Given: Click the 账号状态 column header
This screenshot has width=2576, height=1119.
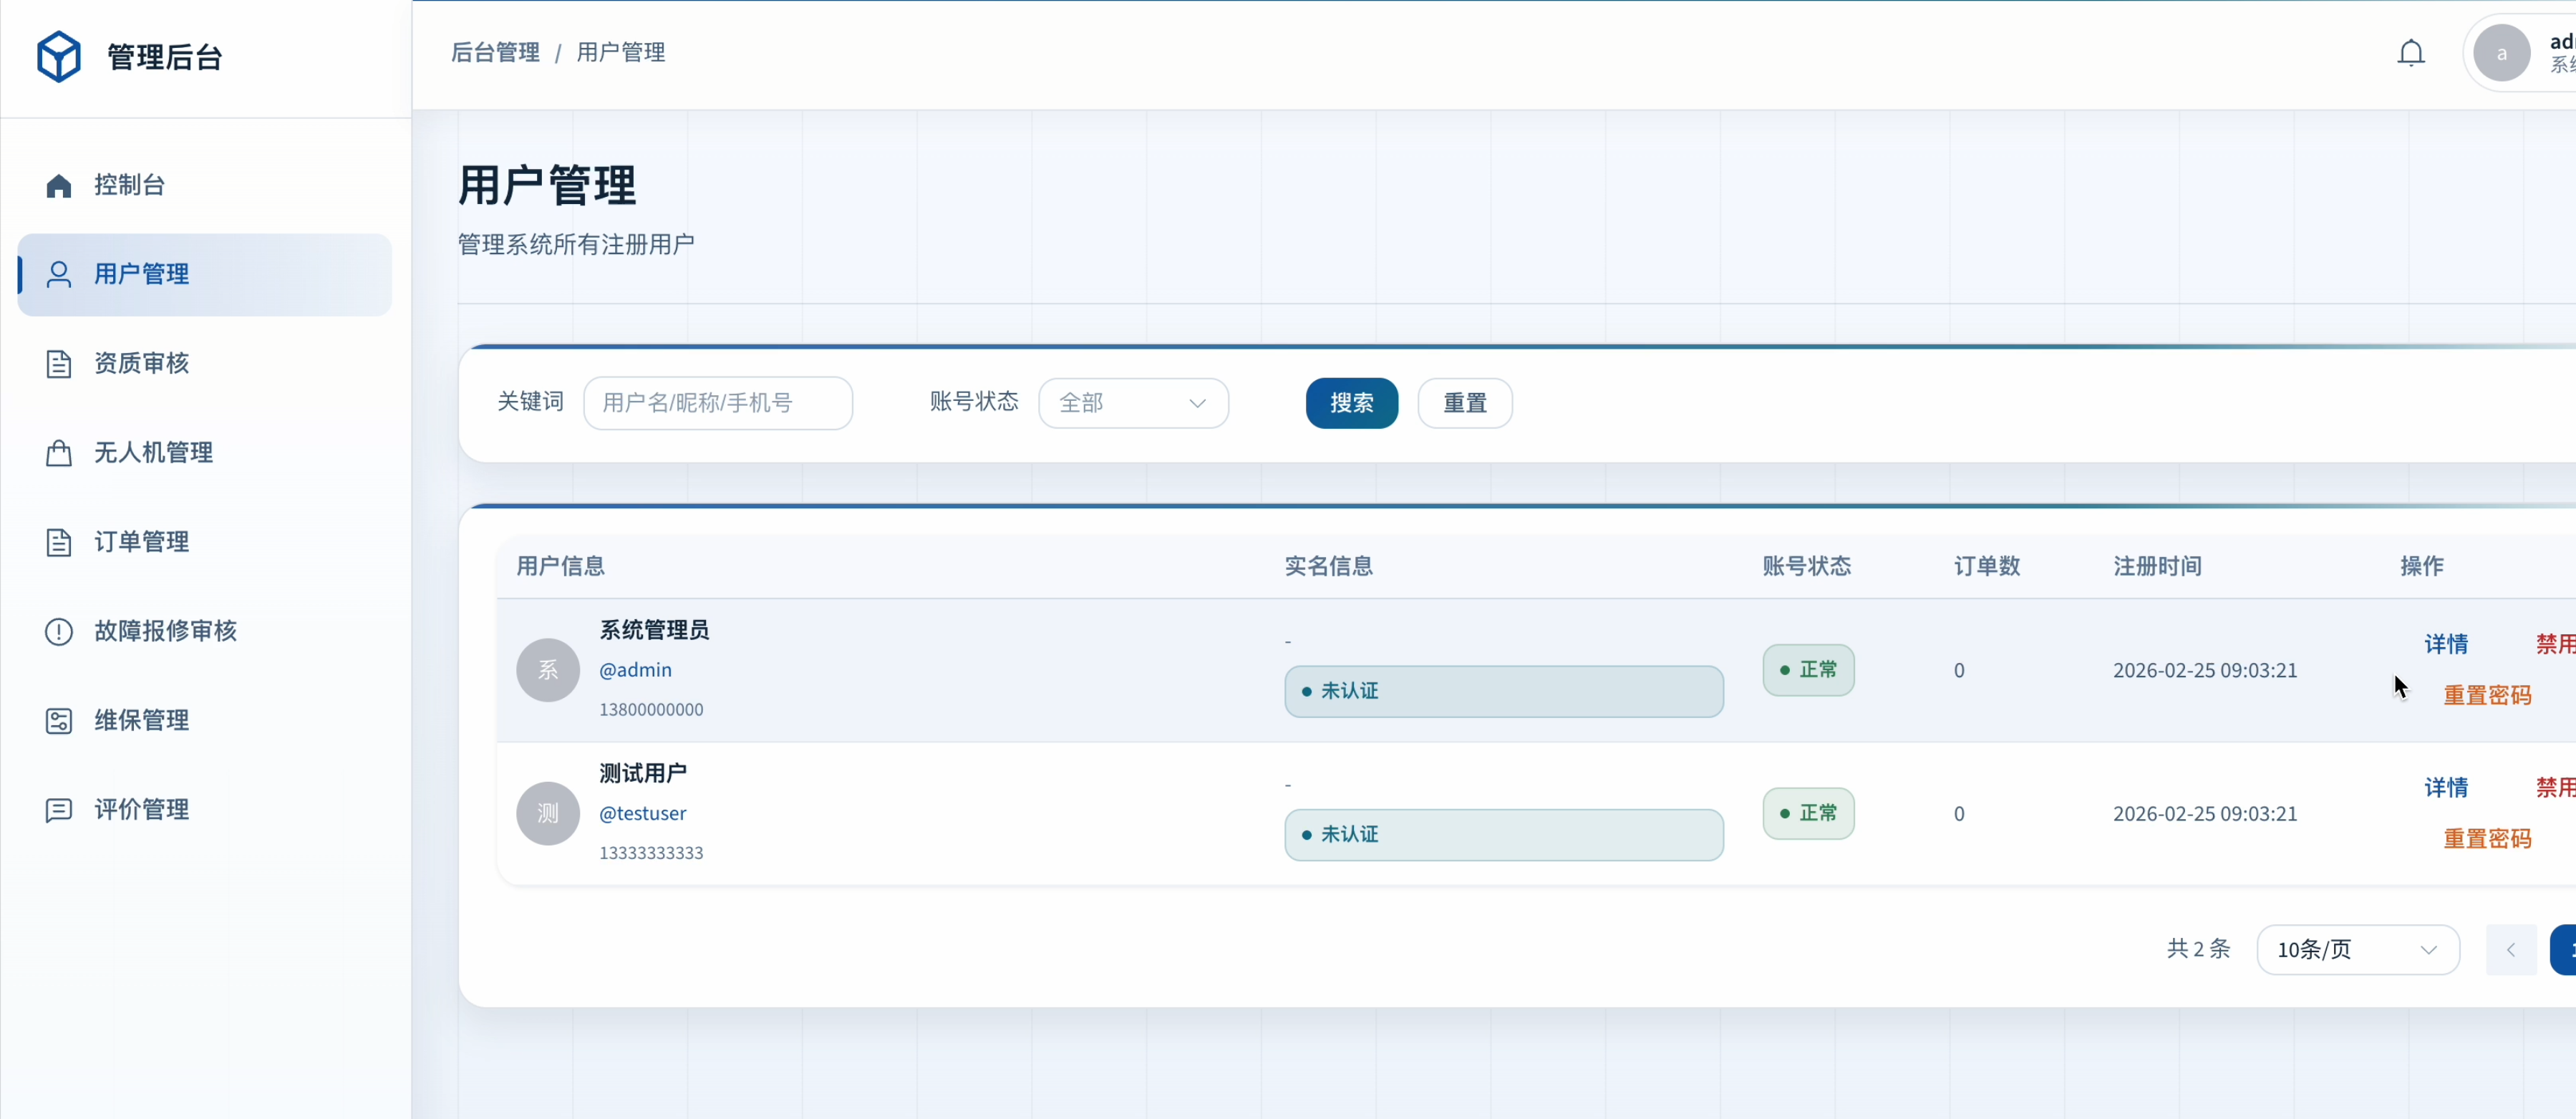Looking at the screenshot, I should 1806,566.
